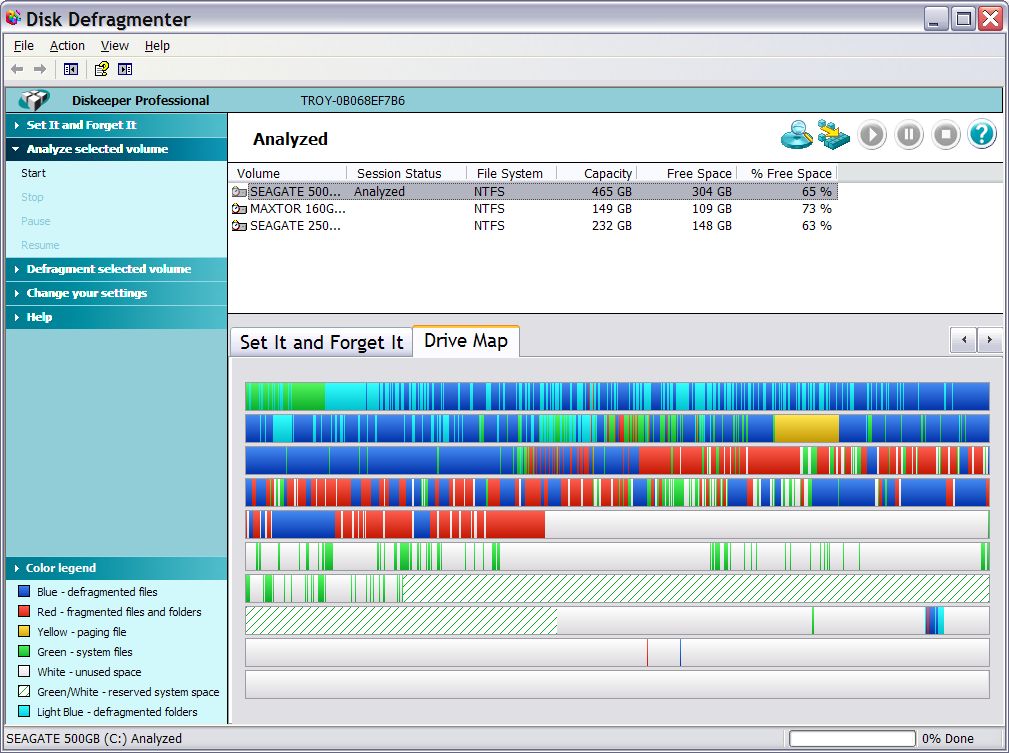This screenshot has height=753, width=1009.
Task: Open the View menu
Action: [115, 45]
